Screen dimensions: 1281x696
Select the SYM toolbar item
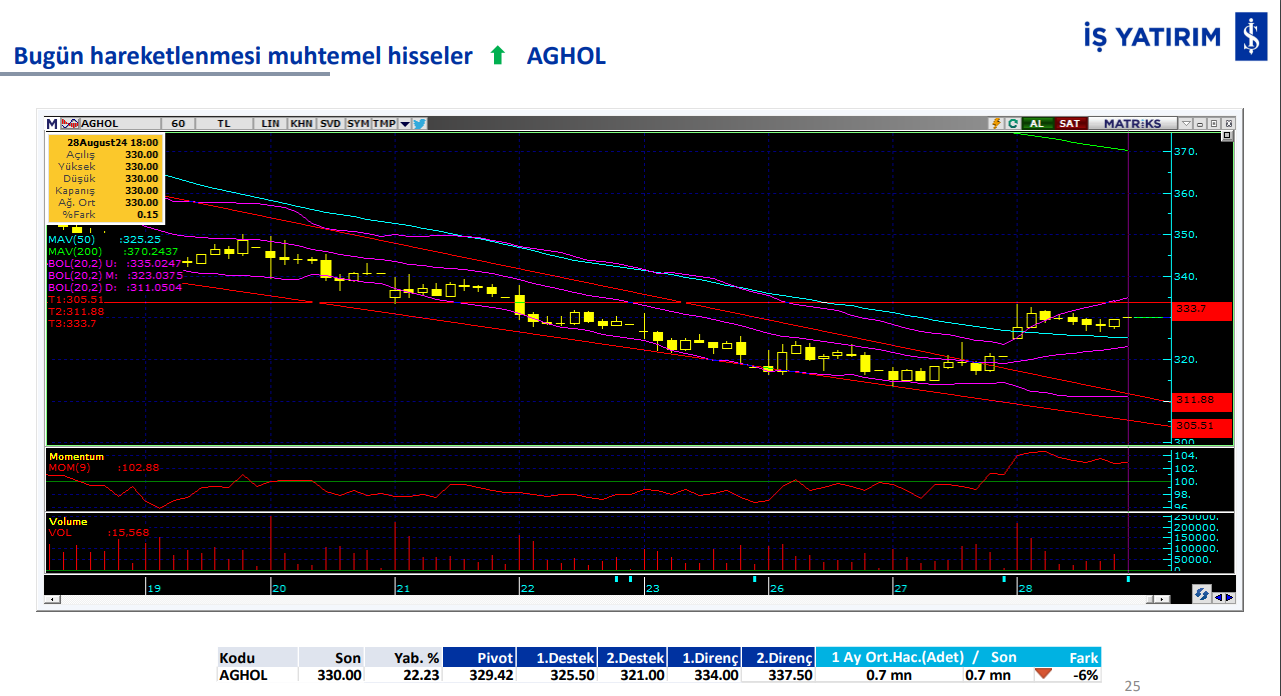[x=358, y=124]
